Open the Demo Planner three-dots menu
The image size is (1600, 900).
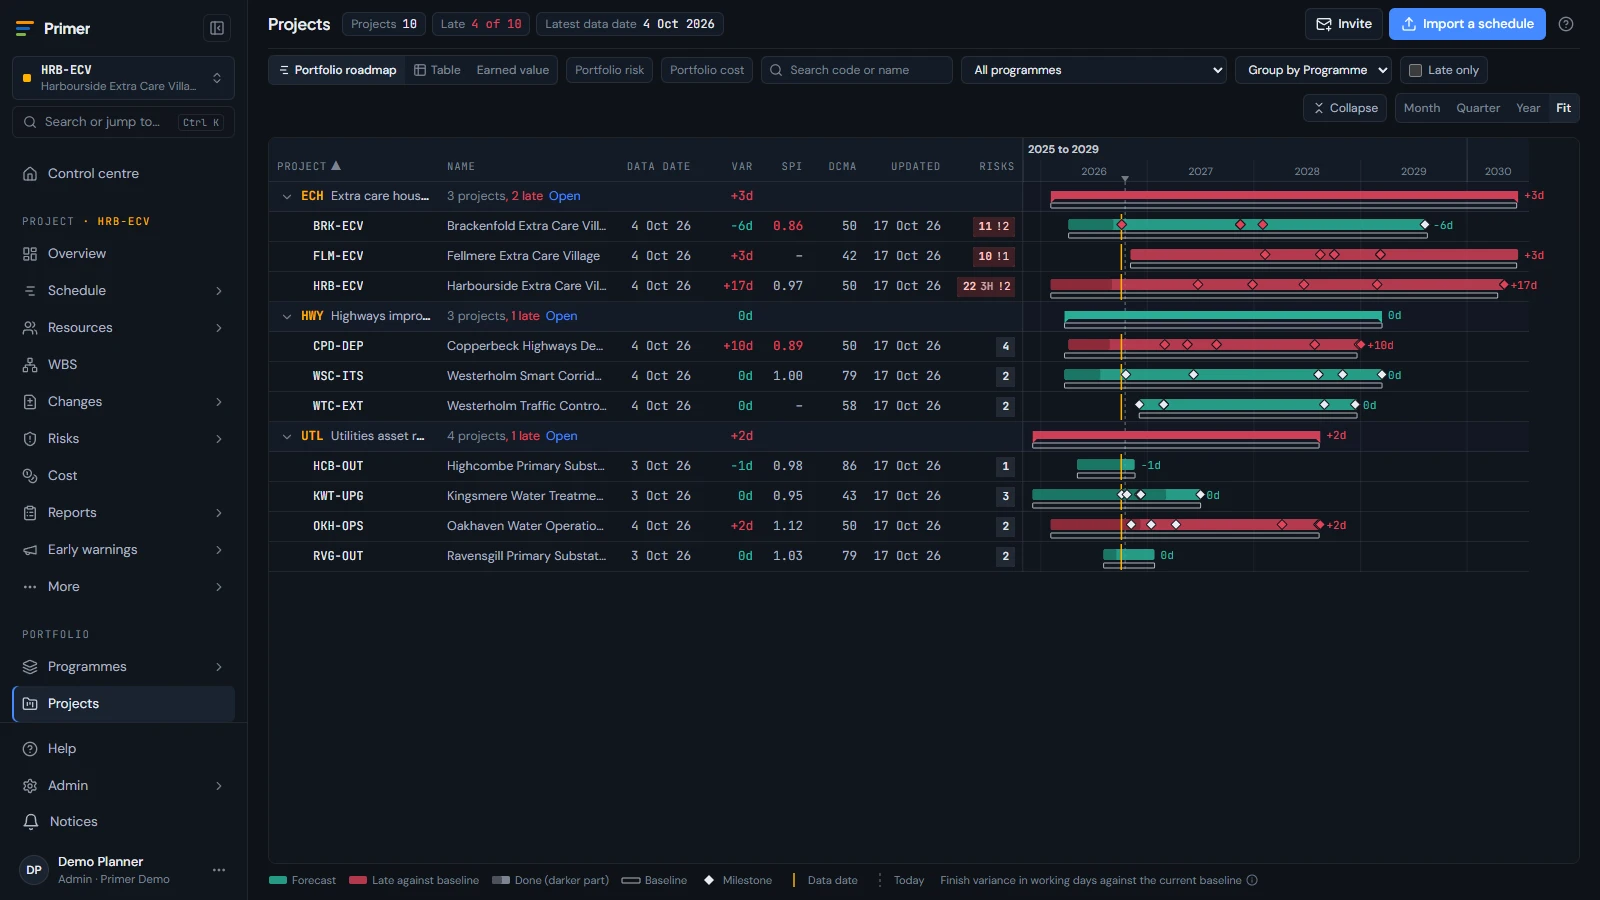pyautogui.click(x=219, y=870)
